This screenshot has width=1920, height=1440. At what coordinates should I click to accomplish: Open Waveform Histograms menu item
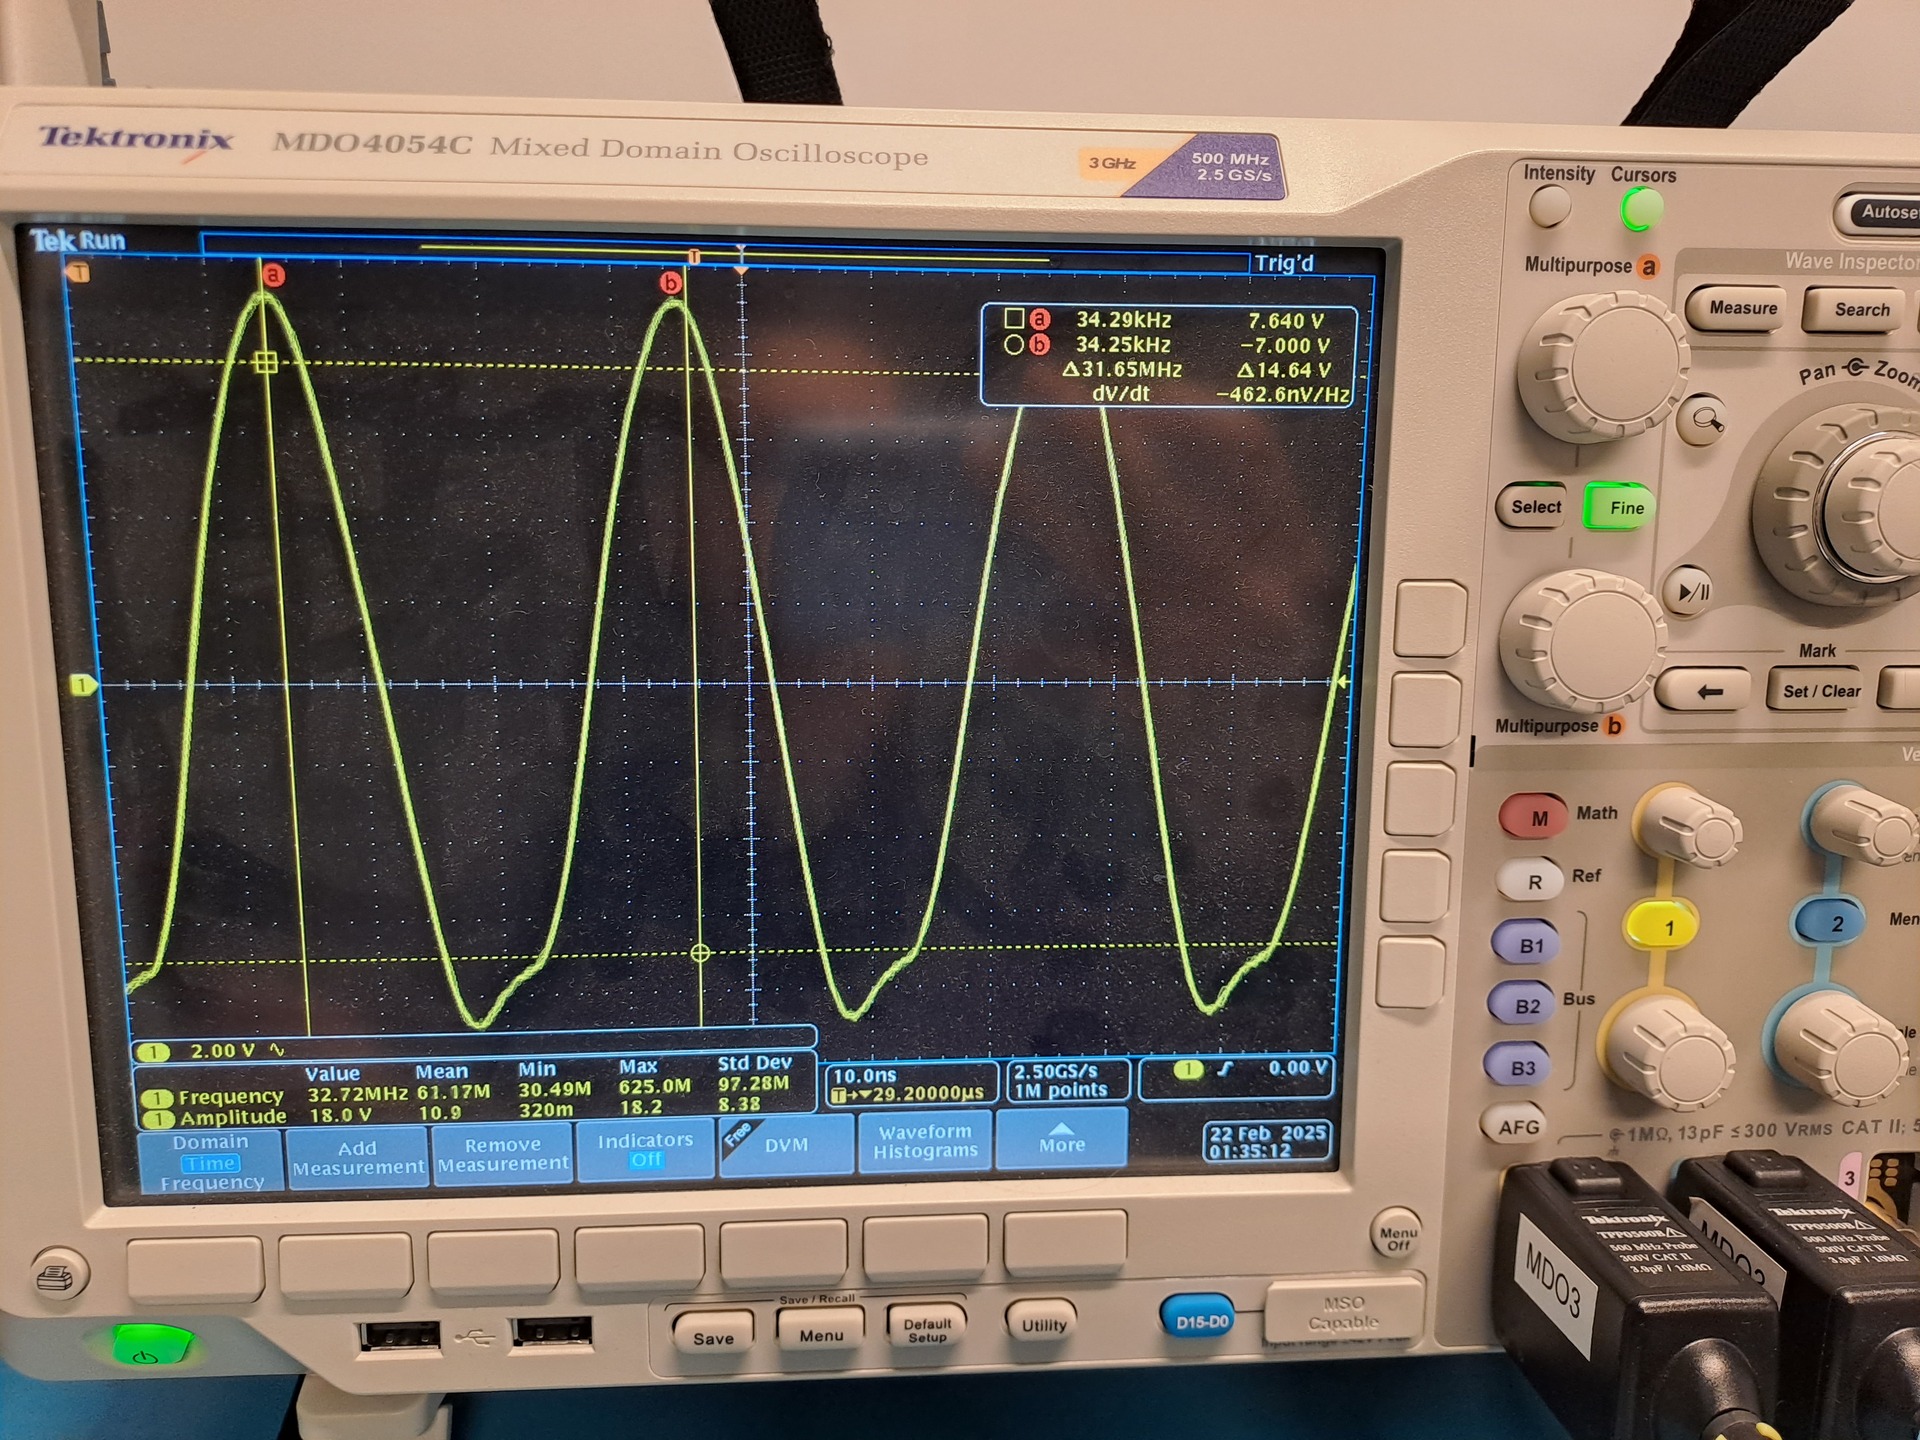tap(924, 1141)
